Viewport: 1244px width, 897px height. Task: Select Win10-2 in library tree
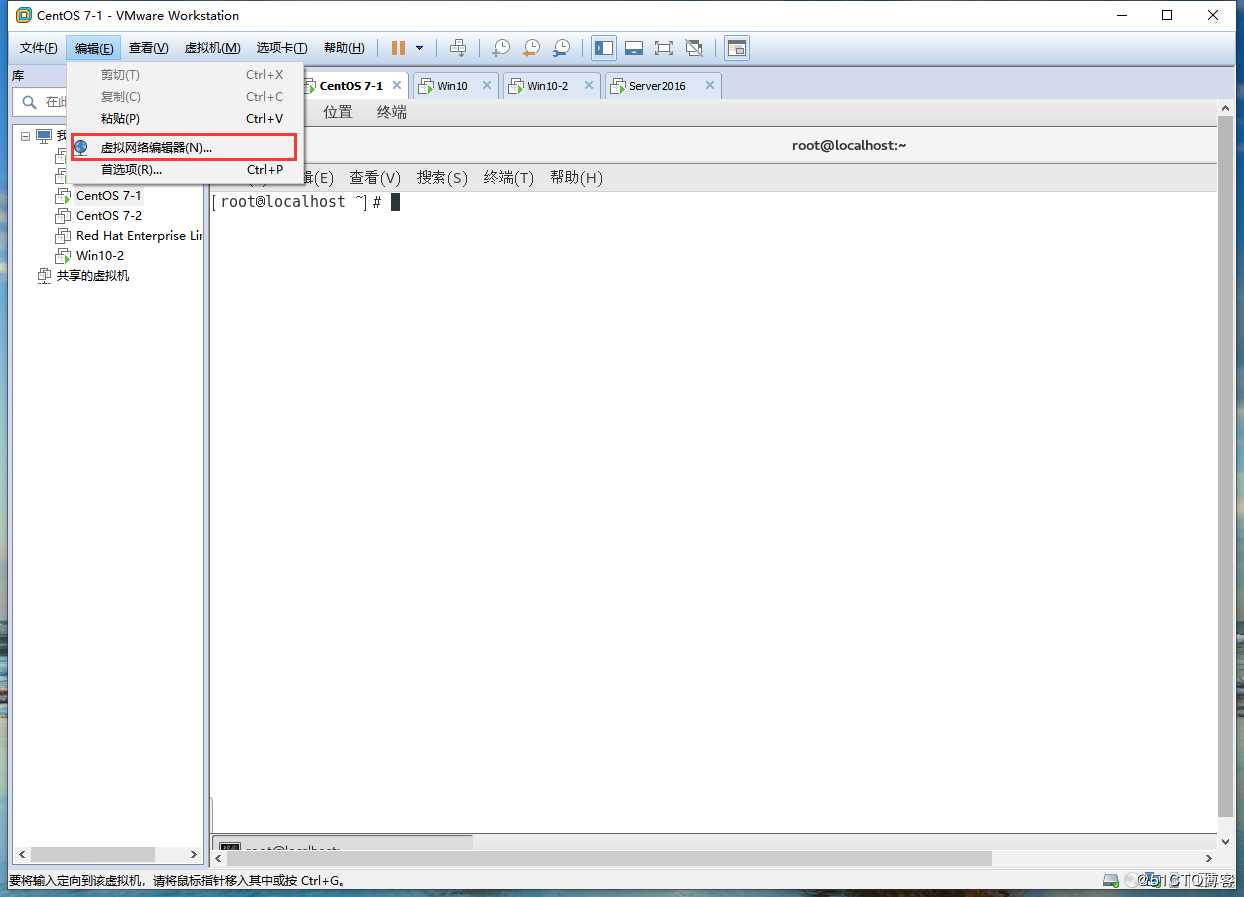[x=100, y=256]
